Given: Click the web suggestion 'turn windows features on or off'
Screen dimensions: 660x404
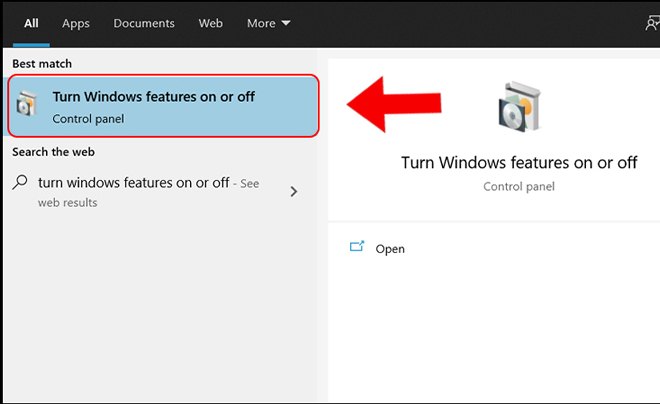Looking at the screenshot, I should 133,183.
